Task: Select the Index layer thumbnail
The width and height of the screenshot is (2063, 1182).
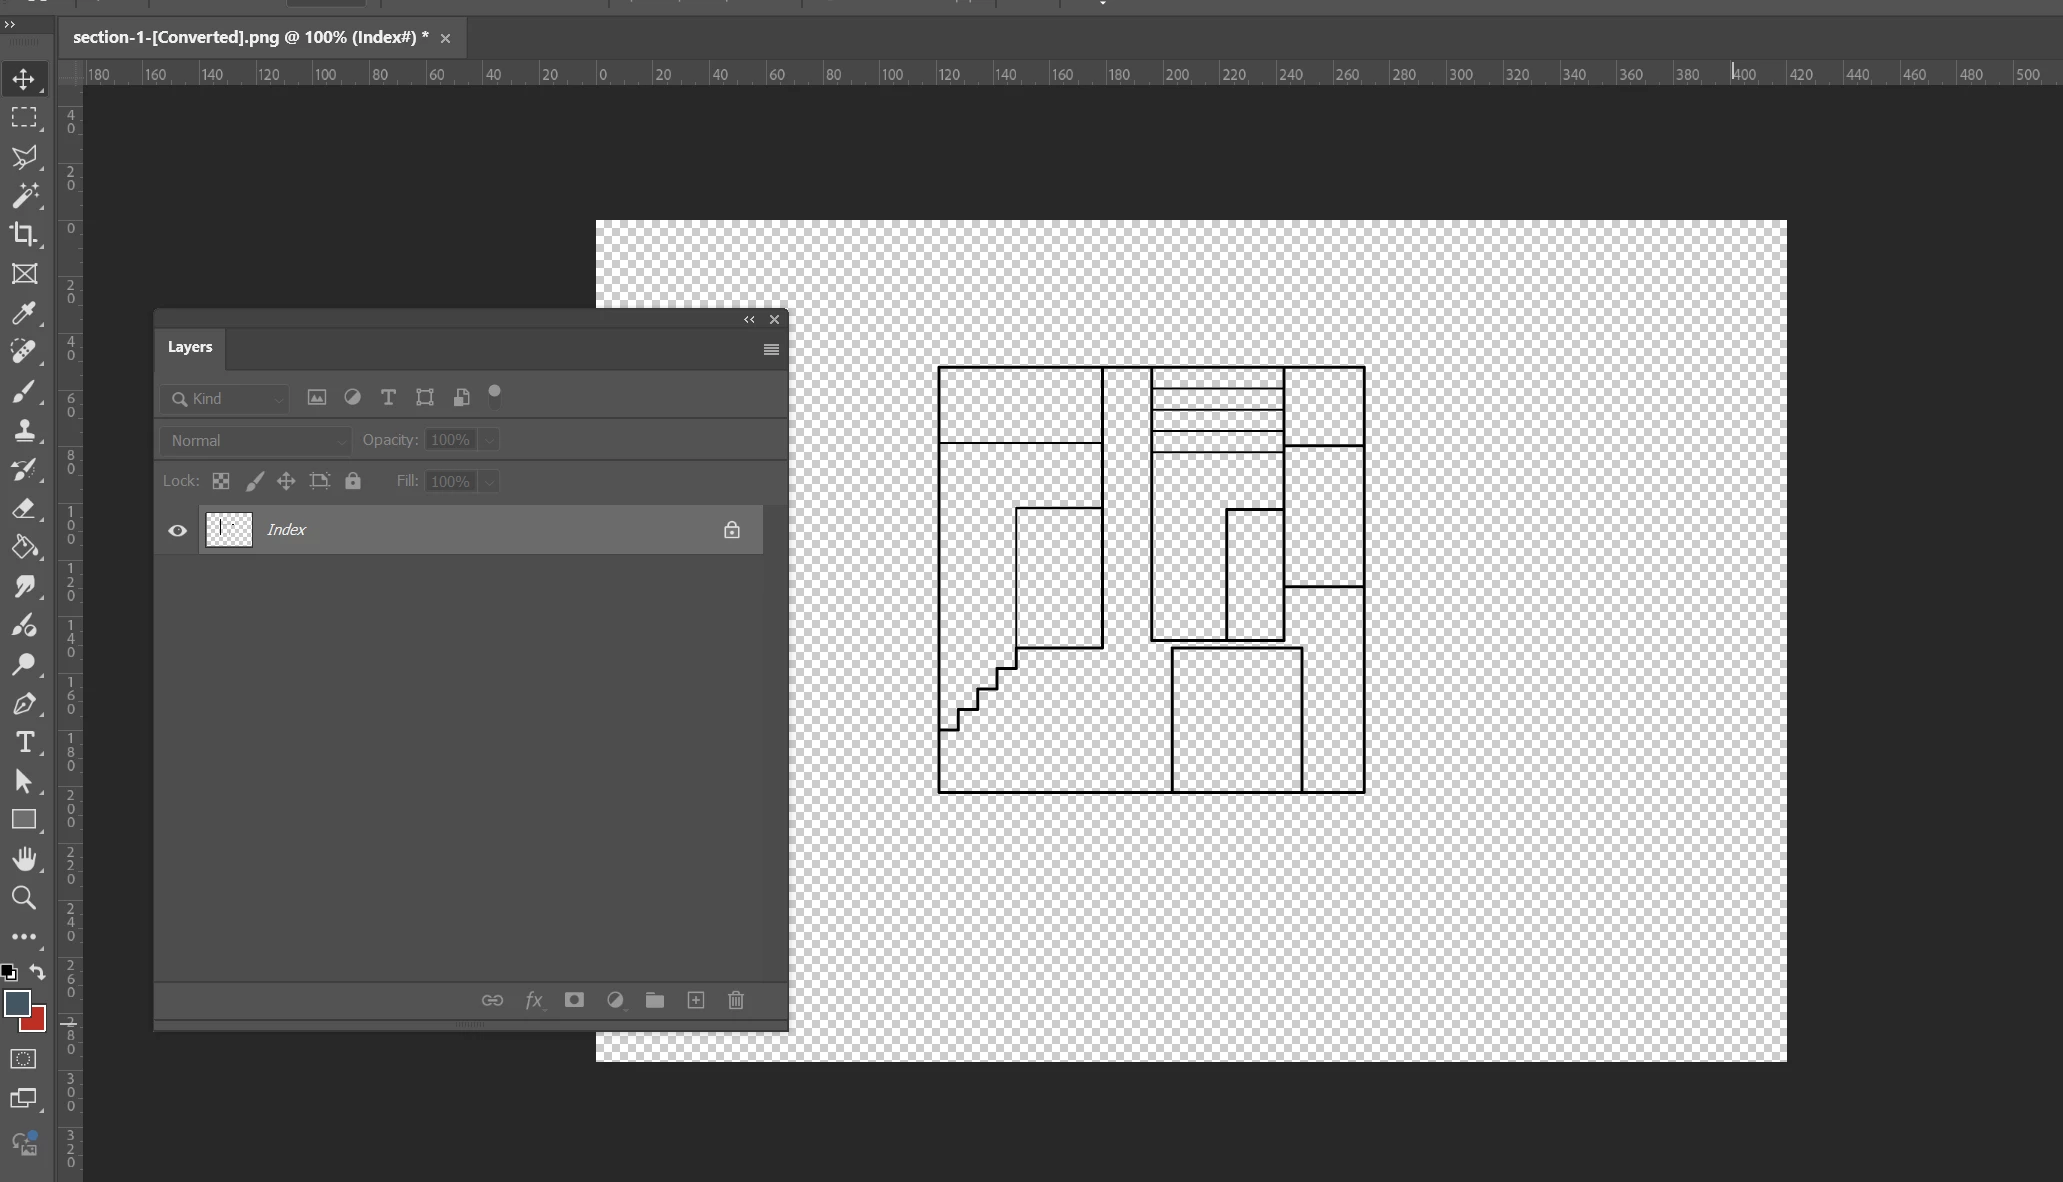Action: pyautogui.click(x=229, y=530)
